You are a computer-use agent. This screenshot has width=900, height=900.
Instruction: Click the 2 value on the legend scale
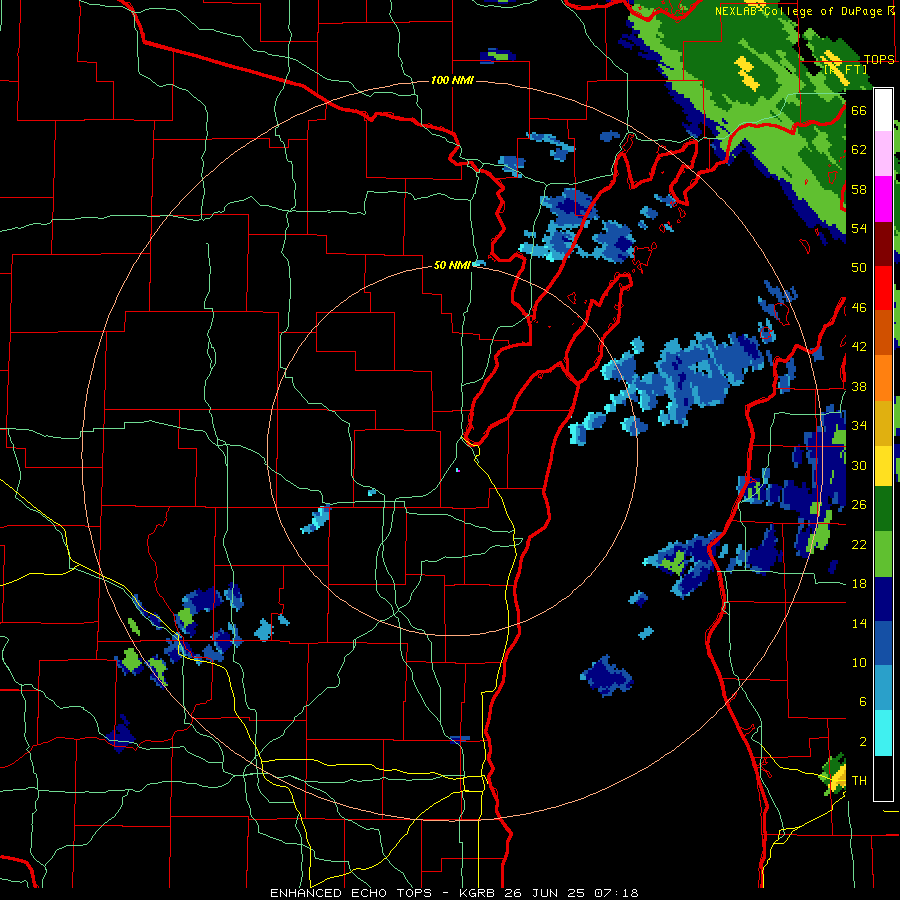[862, 742]
